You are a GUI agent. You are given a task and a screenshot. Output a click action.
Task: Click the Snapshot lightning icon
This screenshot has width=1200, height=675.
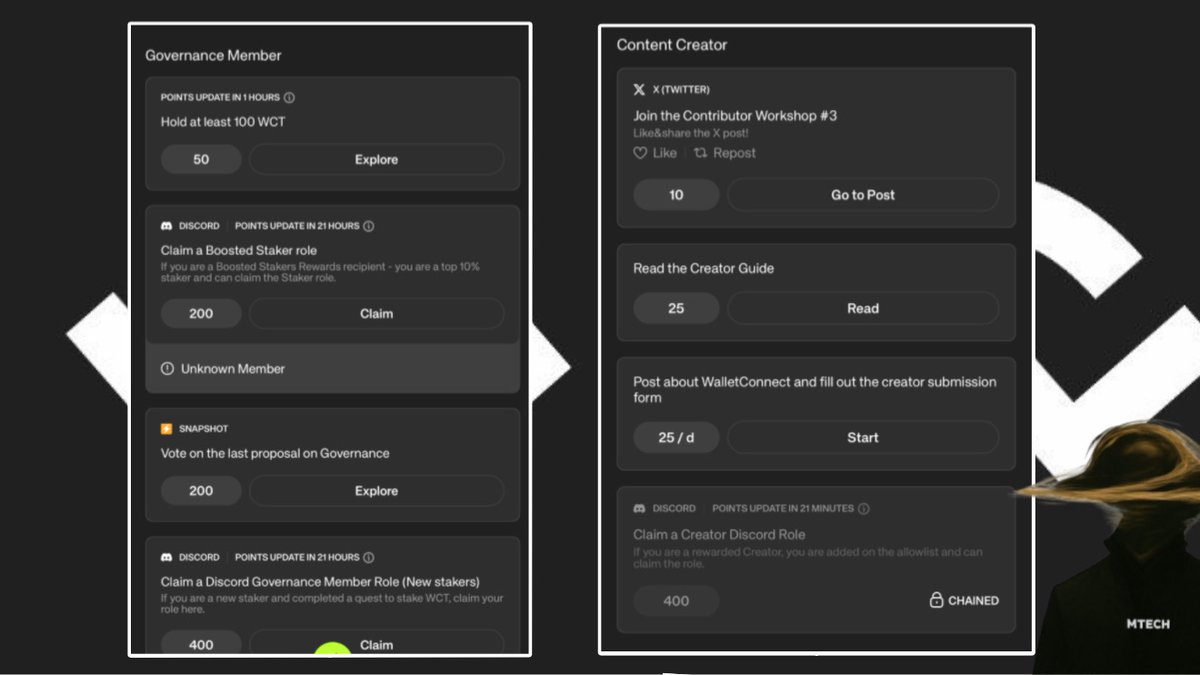(x=167, y=428)
